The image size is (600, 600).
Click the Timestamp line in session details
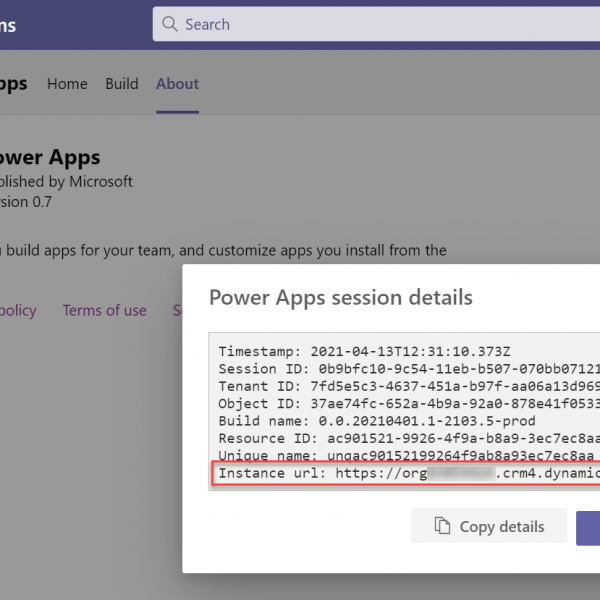click(364, 352)
